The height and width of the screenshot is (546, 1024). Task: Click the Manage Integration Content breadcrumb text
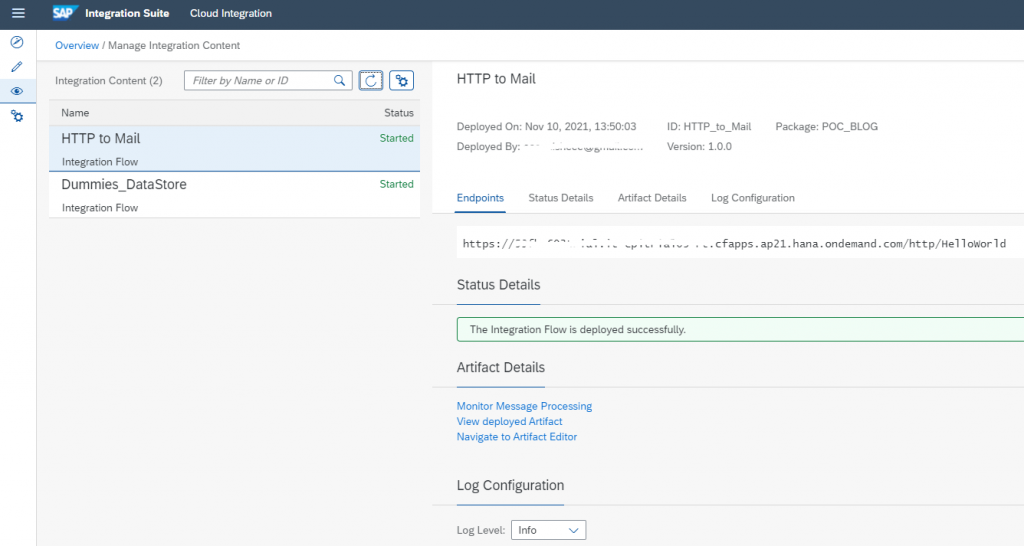[174, 45]
